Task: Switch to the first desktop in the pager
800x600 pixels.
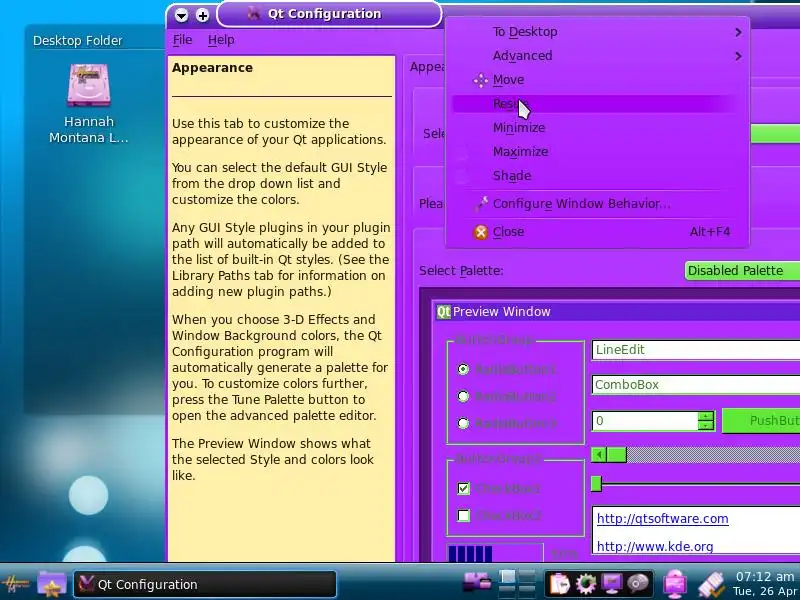Action: coord(507,577)
